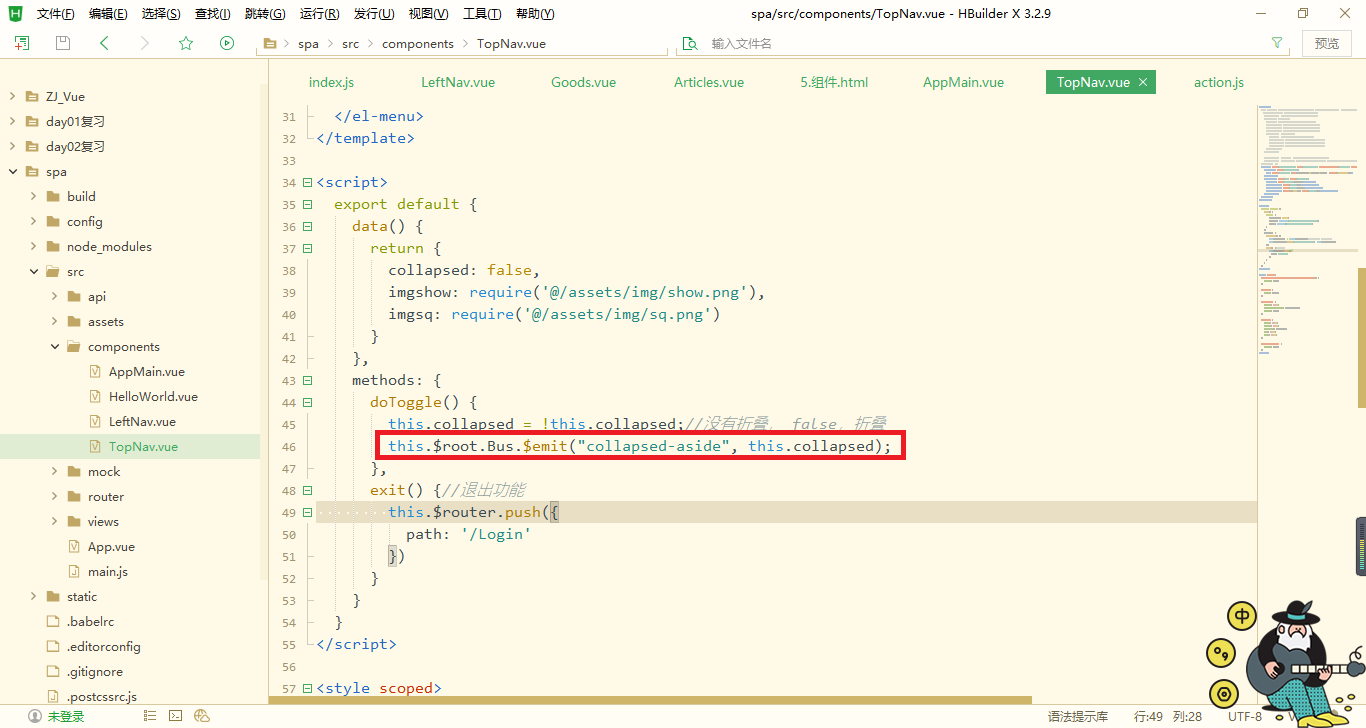Bookmark with the star icon
Image resolution: width=1366 pixels, height=728 pixels.
[186, 43]
